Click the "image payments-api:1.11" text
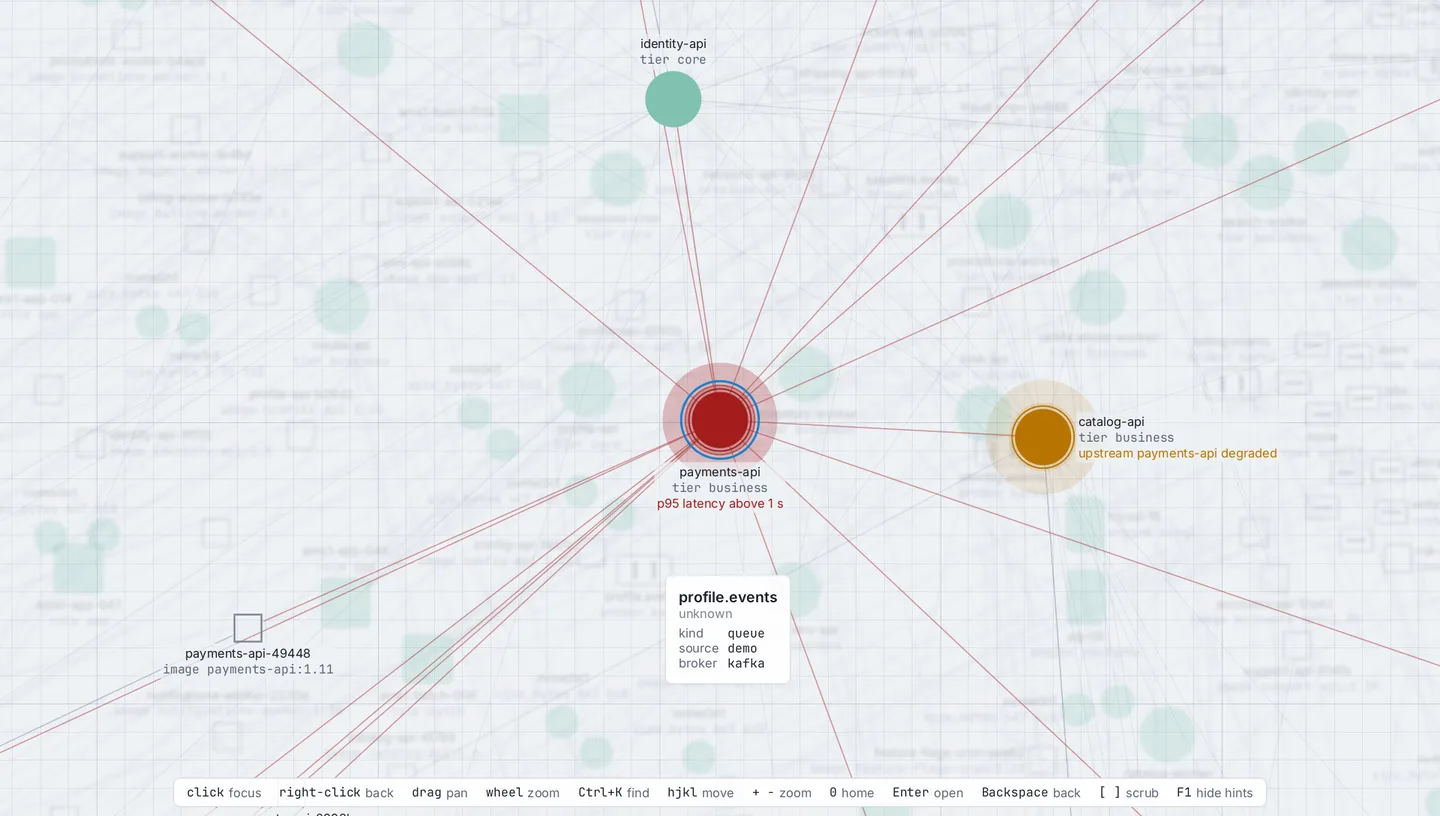 coord(248,670)
